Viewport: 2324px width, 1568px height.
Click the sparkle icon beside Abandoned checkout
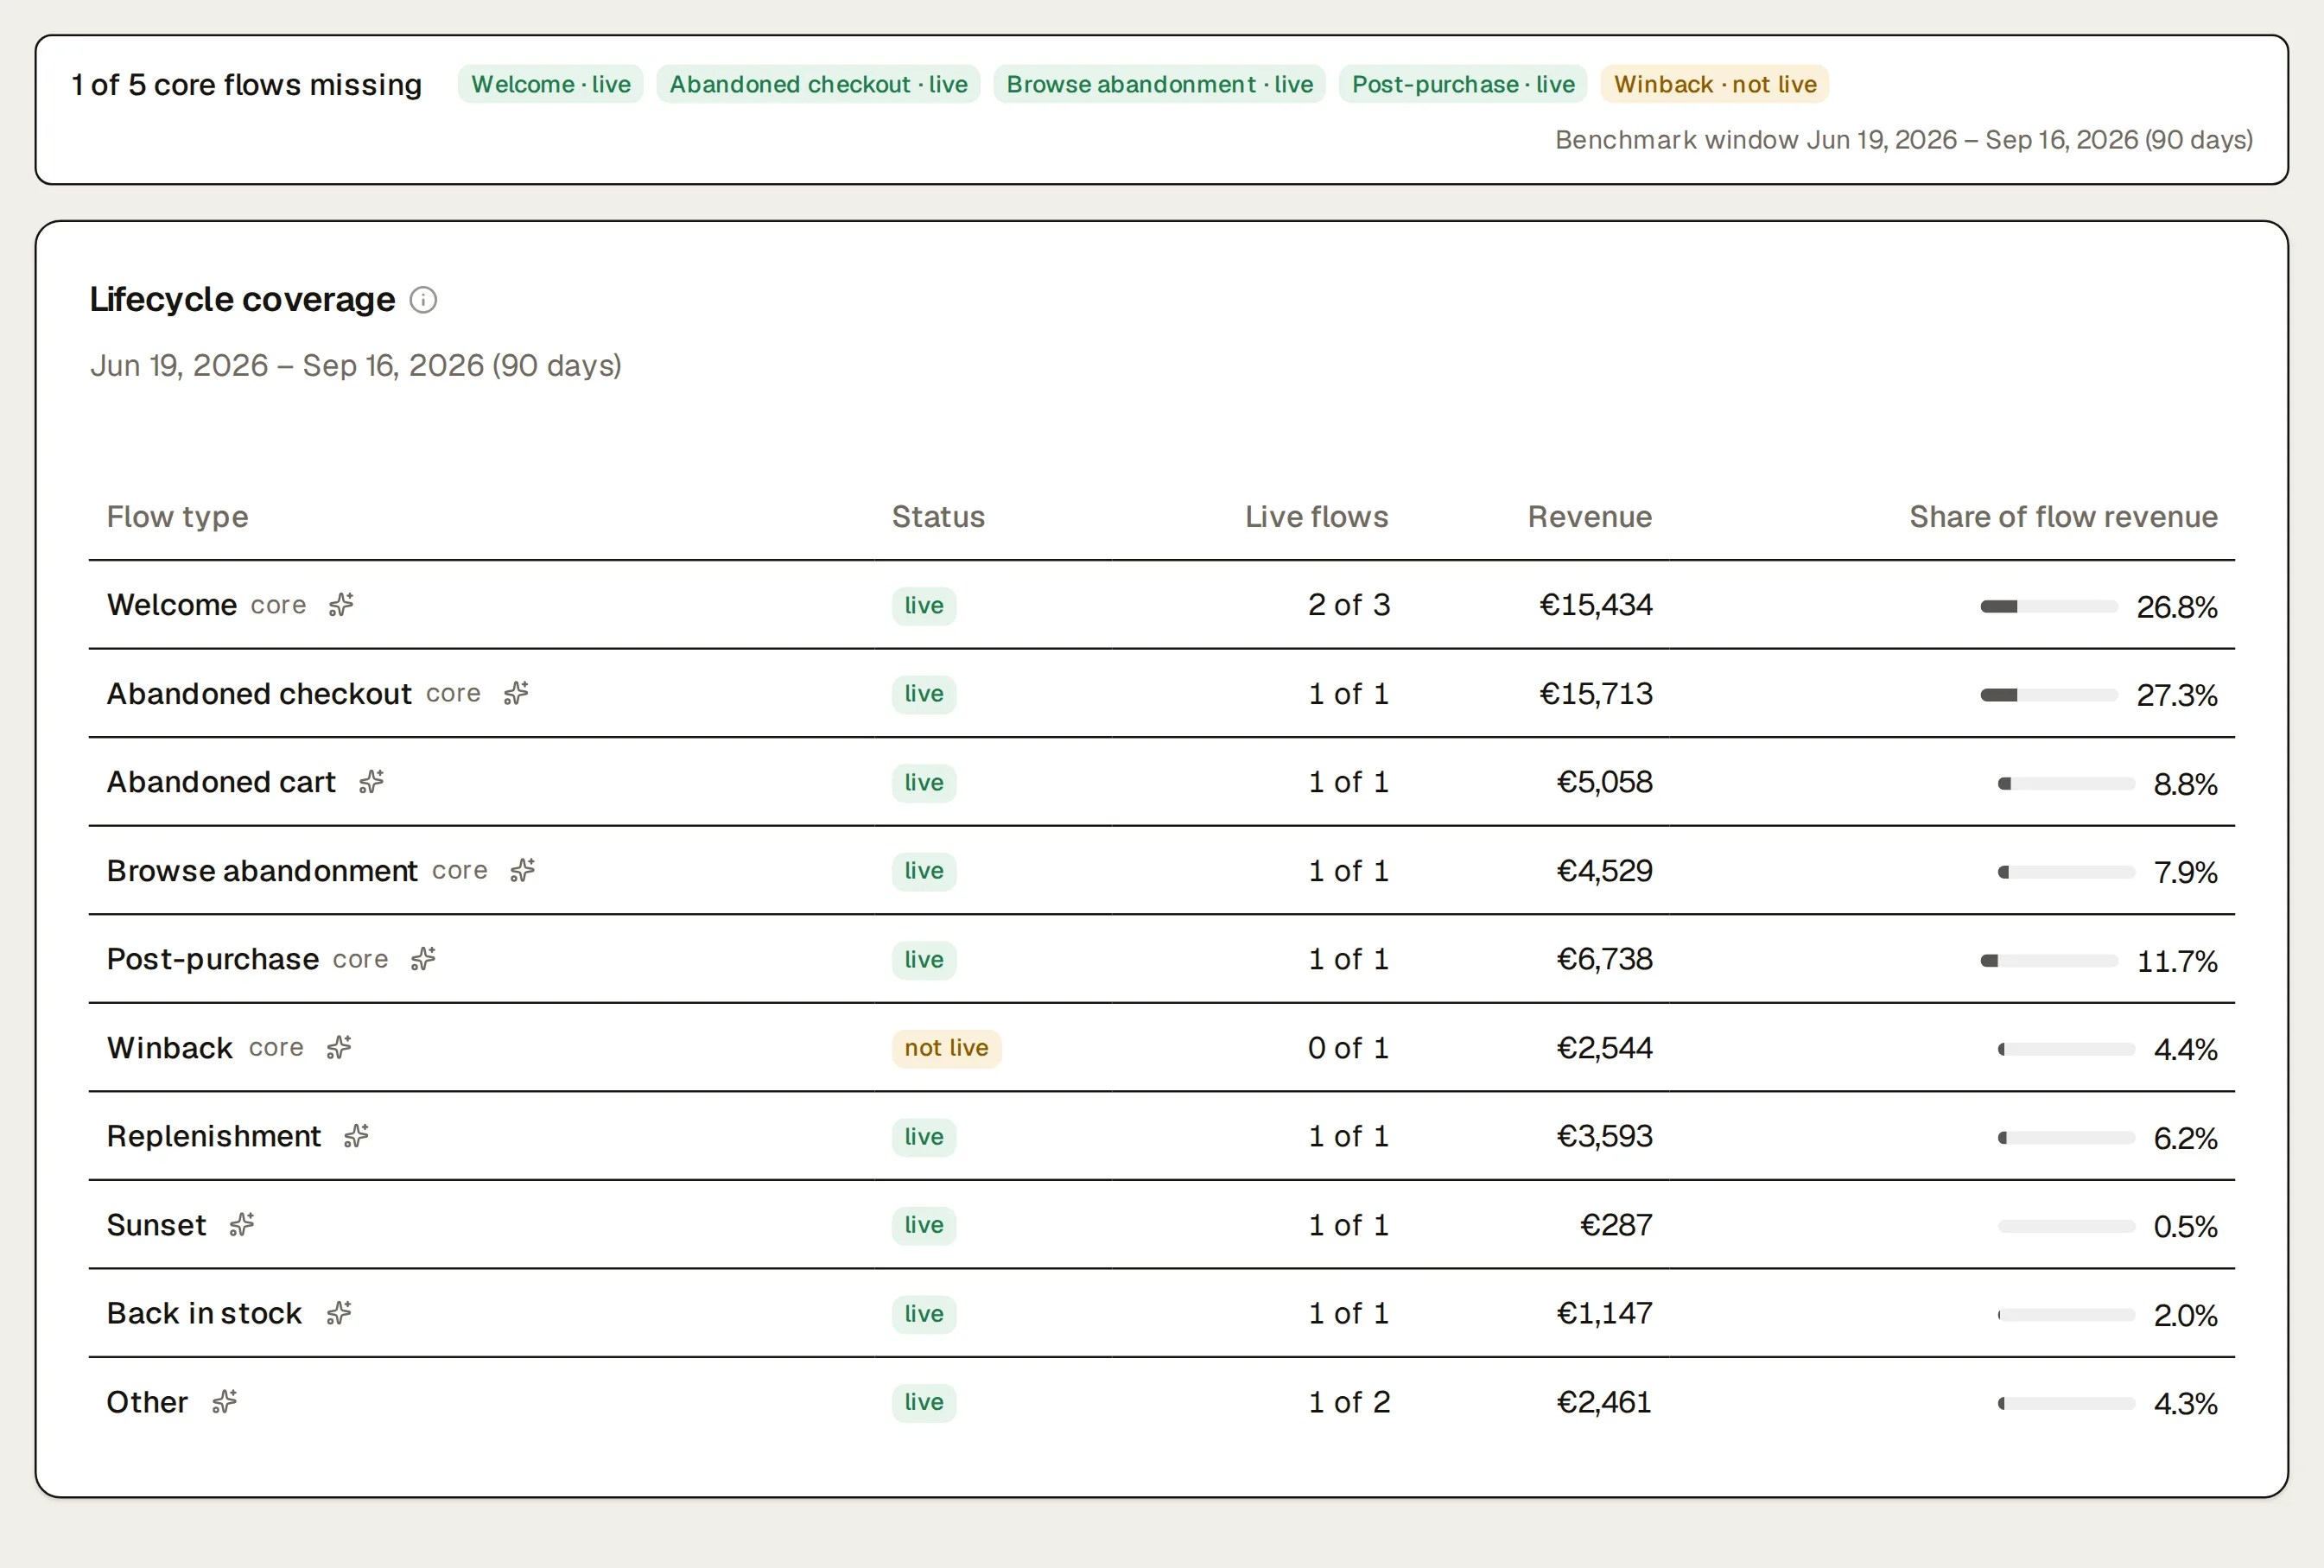[516, 693]
